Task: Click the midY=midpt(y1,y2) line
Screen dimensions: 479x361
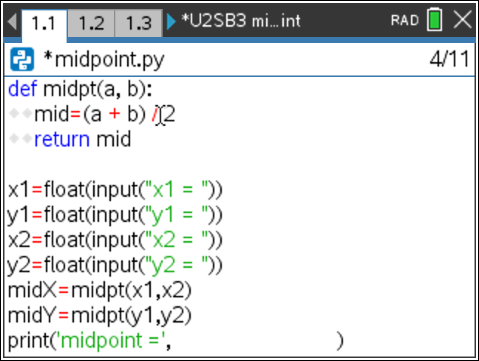Action: [x=99, y=315]
